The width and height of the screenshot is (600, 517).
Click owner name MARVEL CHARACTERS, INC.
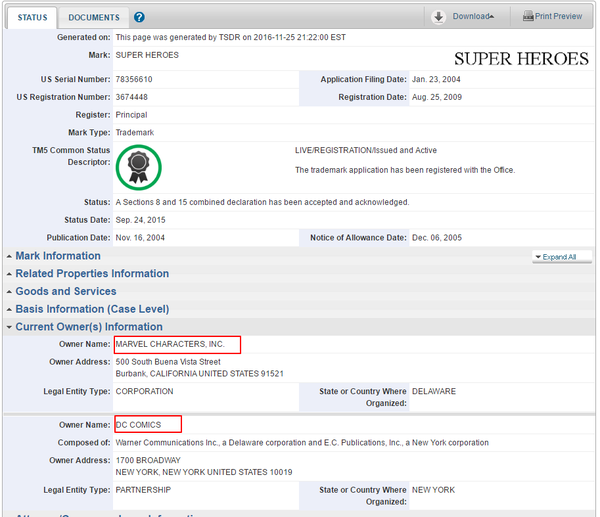(170, 344)
